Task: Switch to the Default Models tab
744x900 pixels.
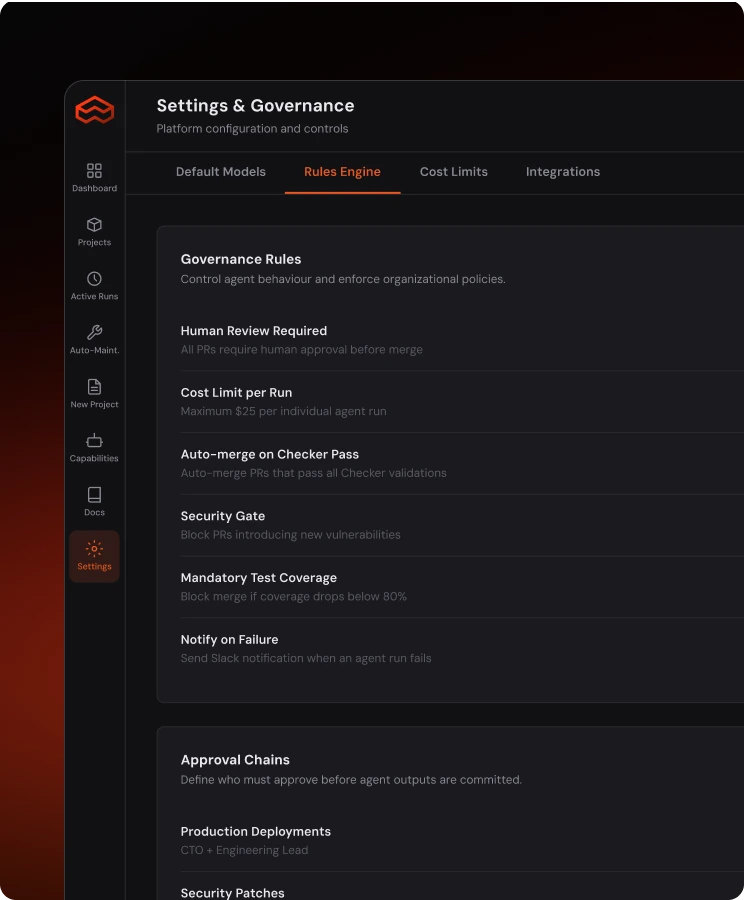Action: tap(220, 172)
